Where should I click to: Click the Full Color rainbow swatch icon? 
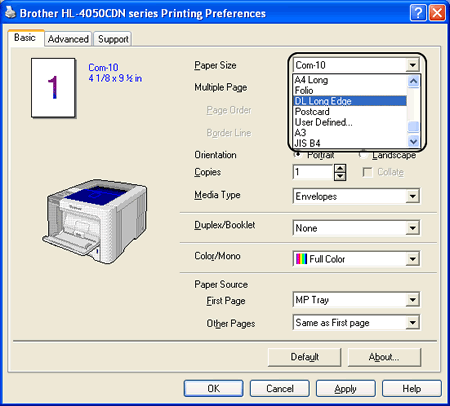301,259
